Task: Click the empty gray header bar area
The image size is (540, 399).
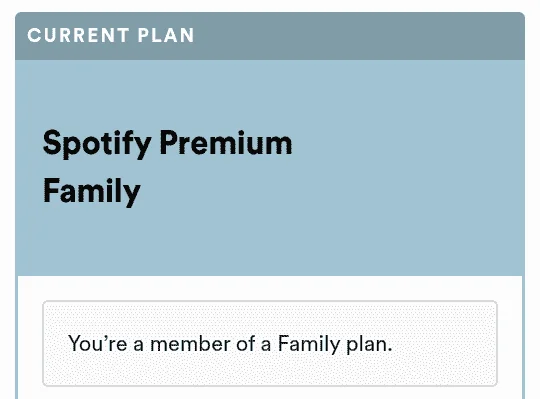Action: pyautogui.click(x=358, y=36)
